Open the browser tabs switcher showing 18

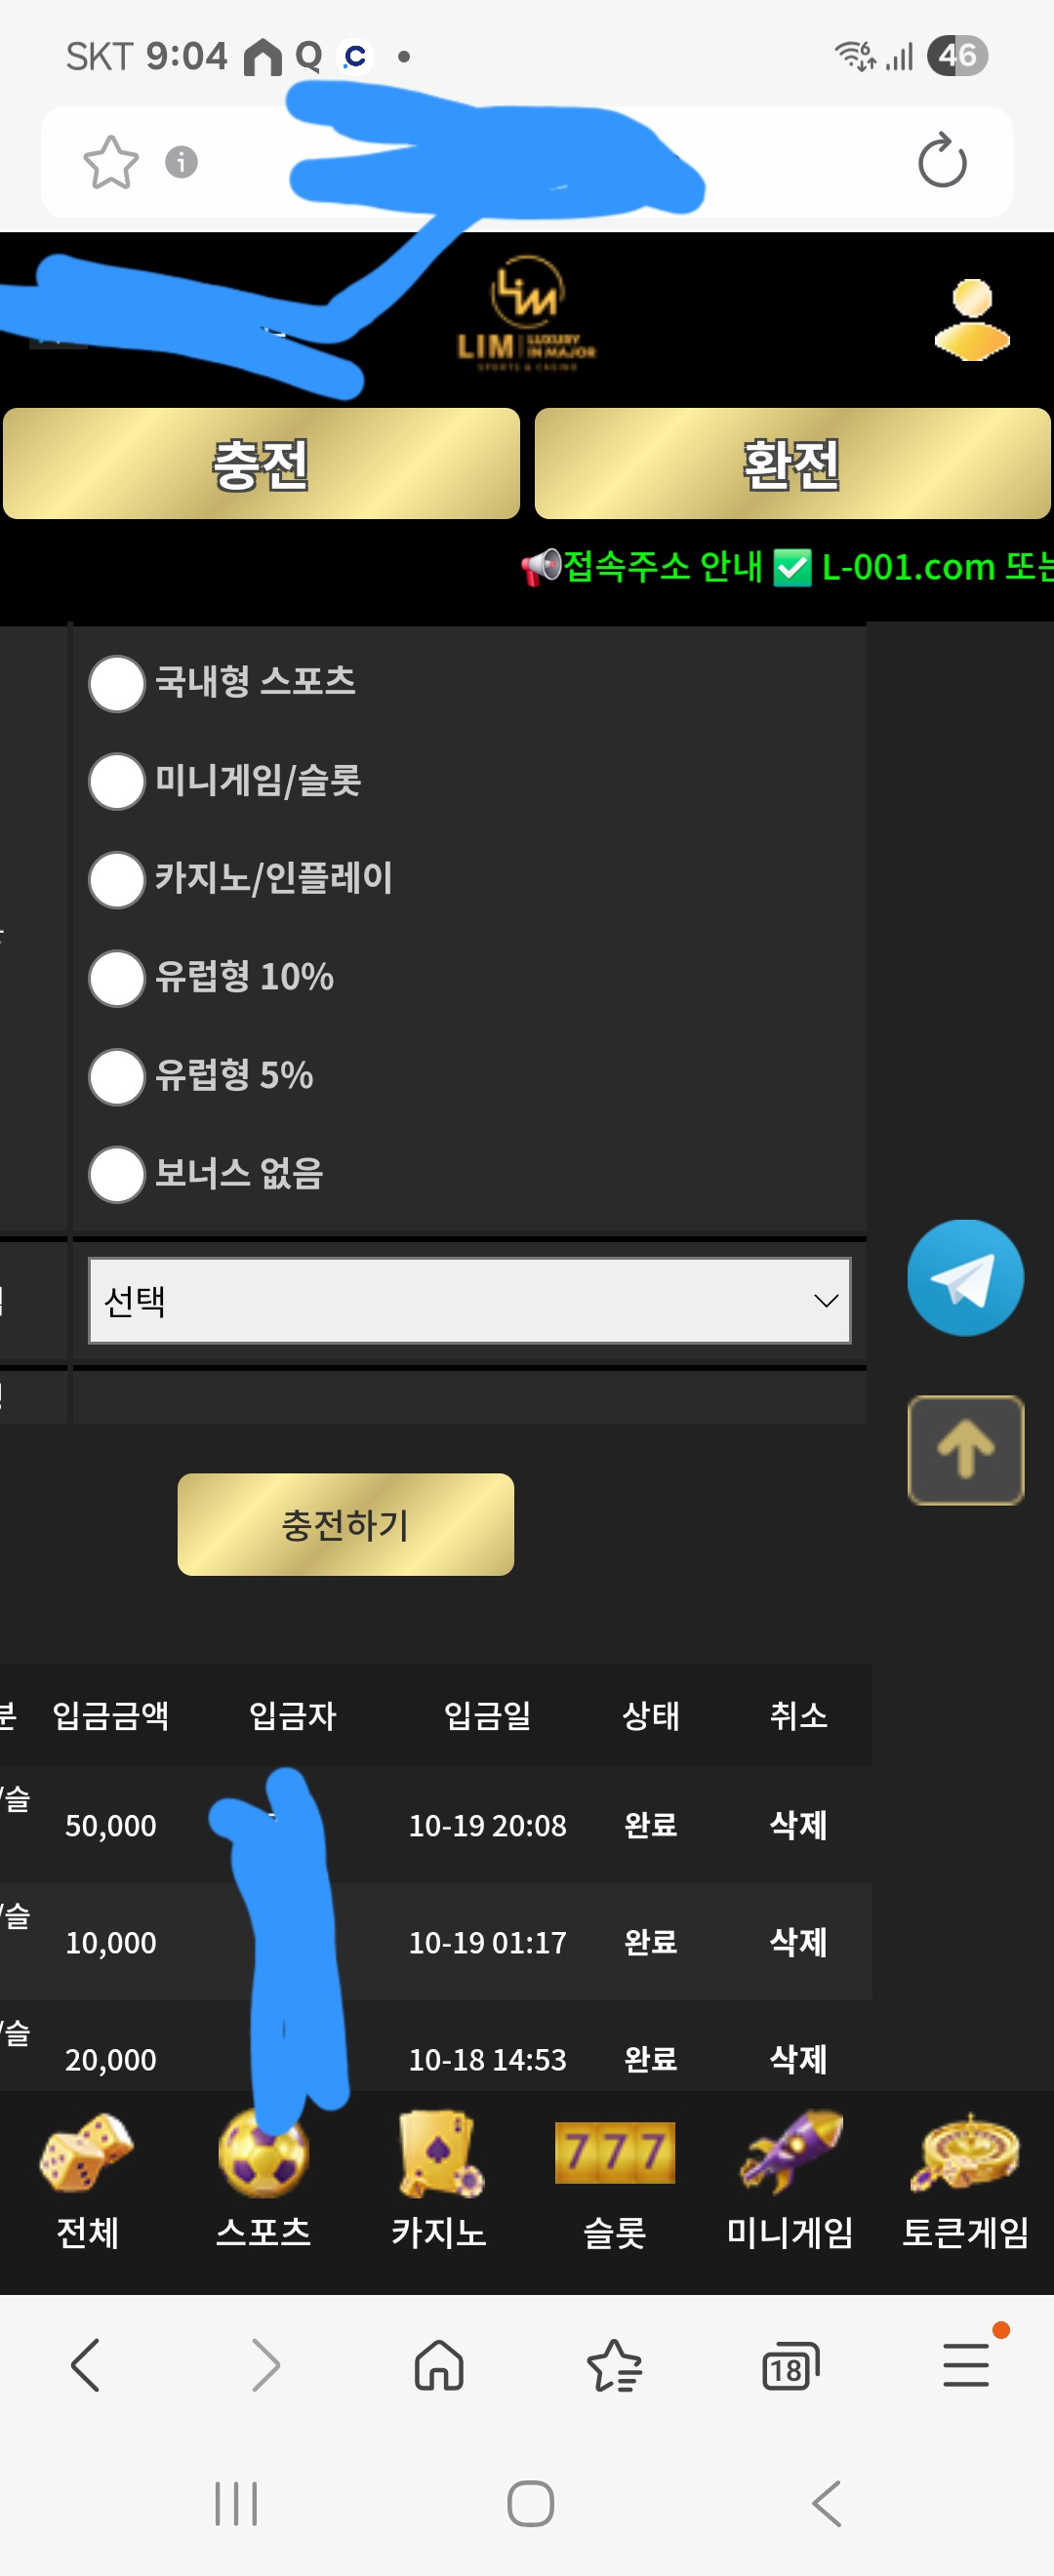click(x=789, y=2366)
